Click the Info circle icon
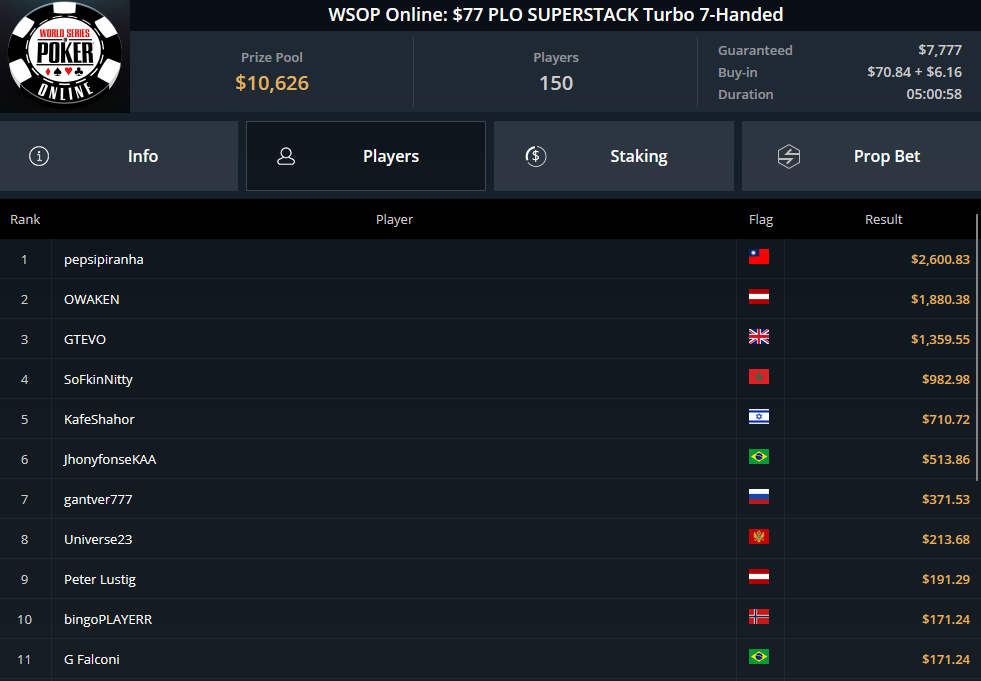The width and height of the screenshot is (981, 681). point(39,156)
